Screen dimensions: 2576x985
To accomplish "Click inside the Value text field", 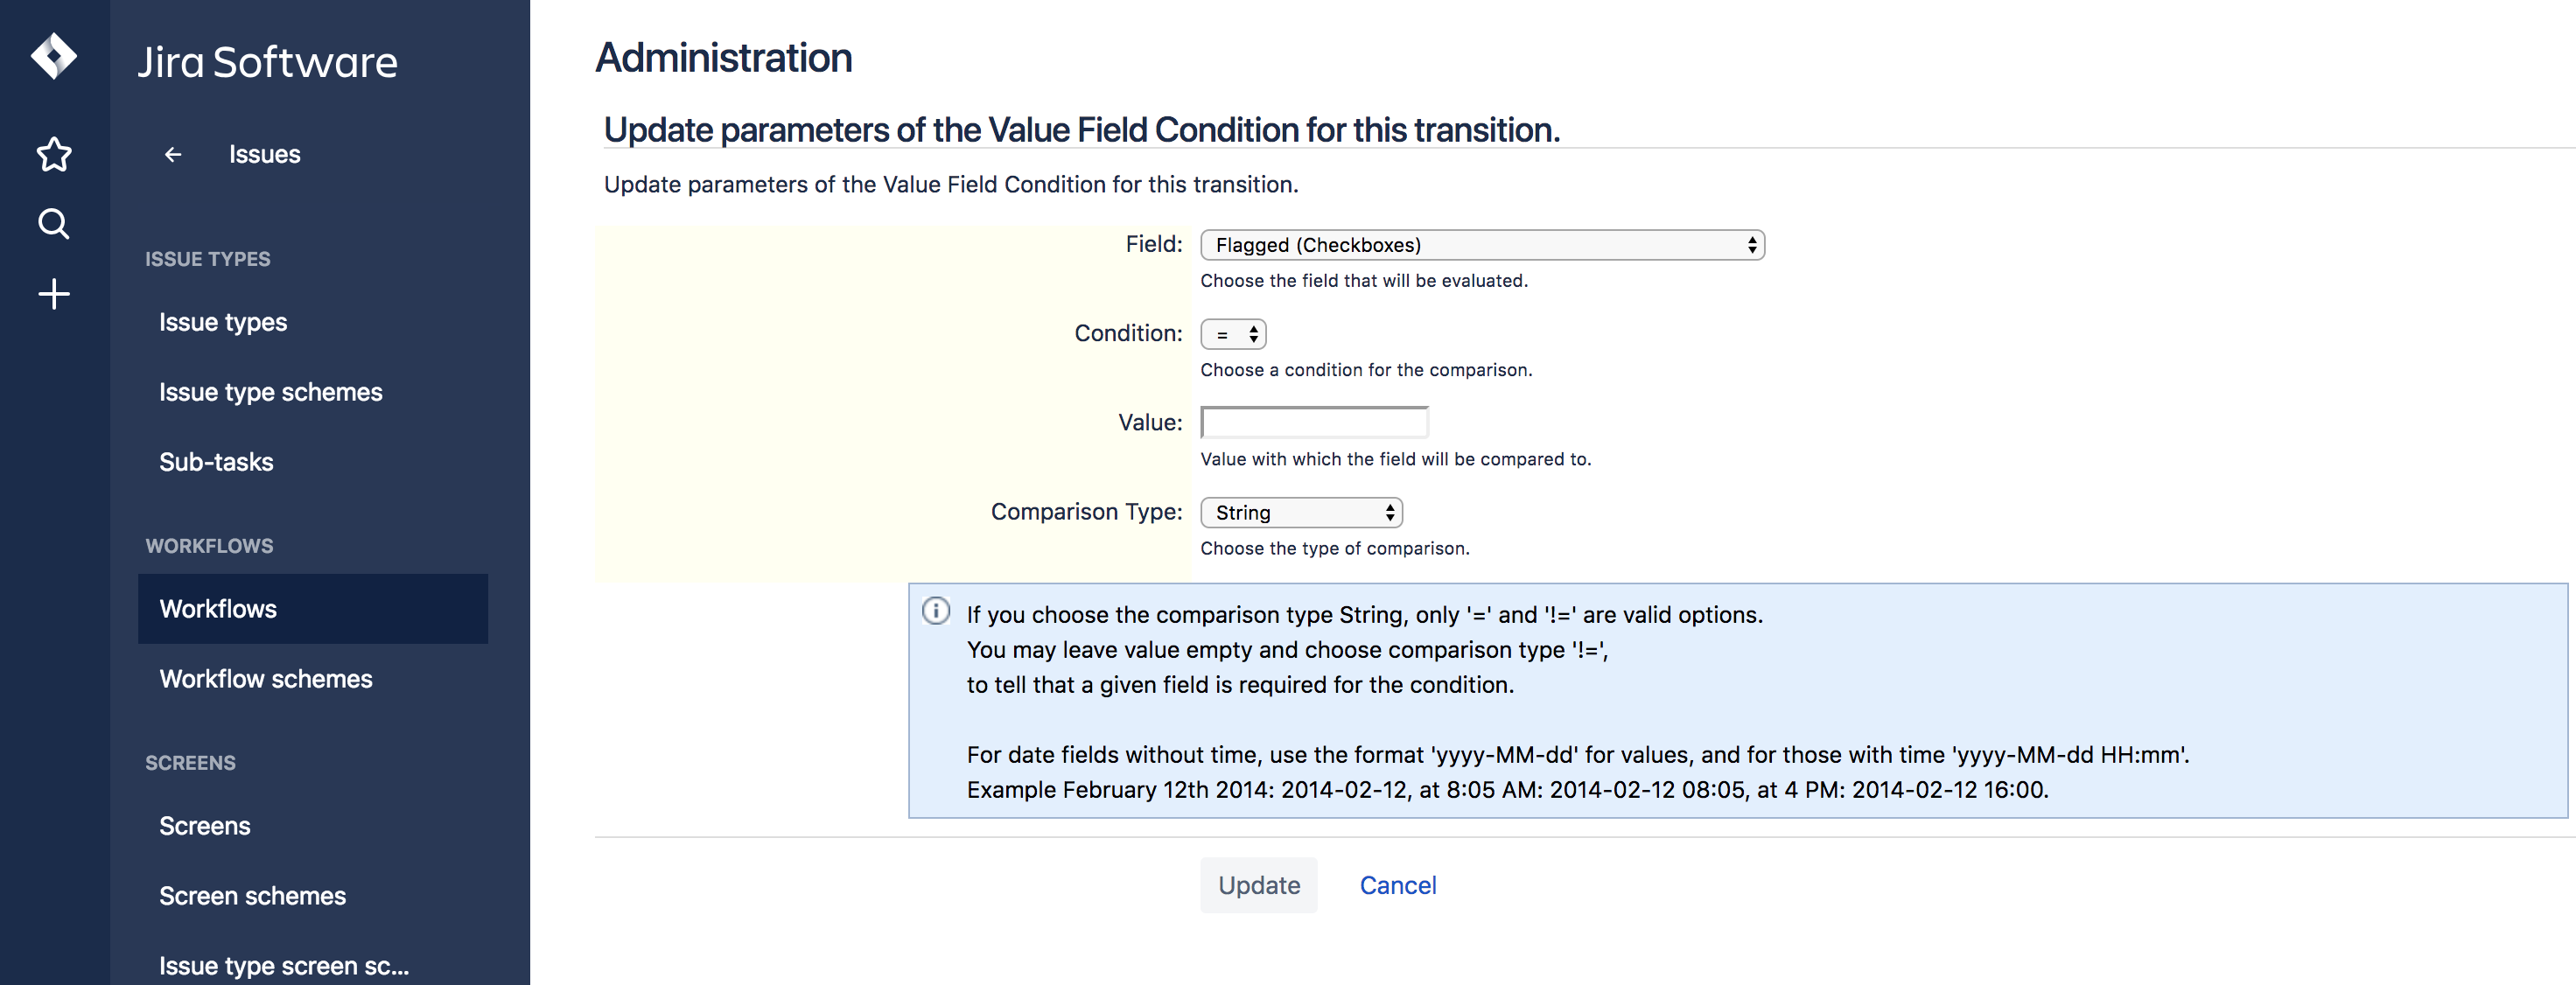I will click(x=1314, y=422).
